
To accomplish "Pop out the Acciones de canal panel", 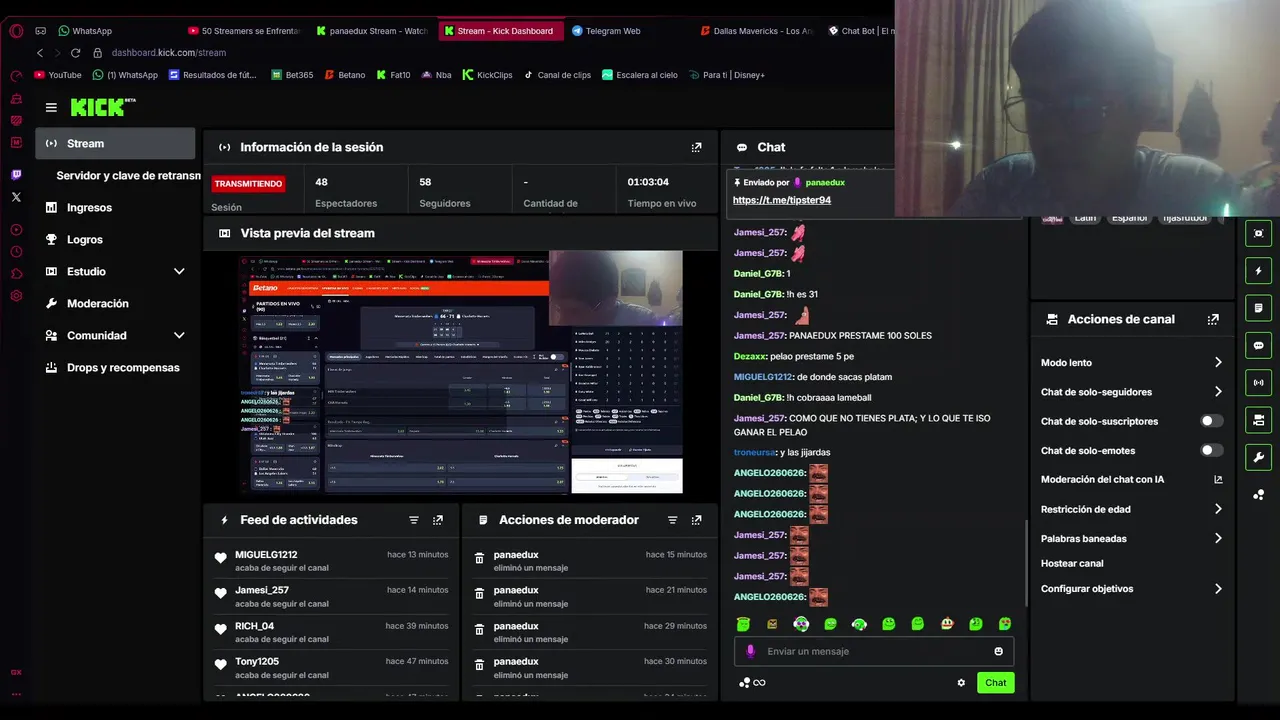I will [x=1213, y=319].
